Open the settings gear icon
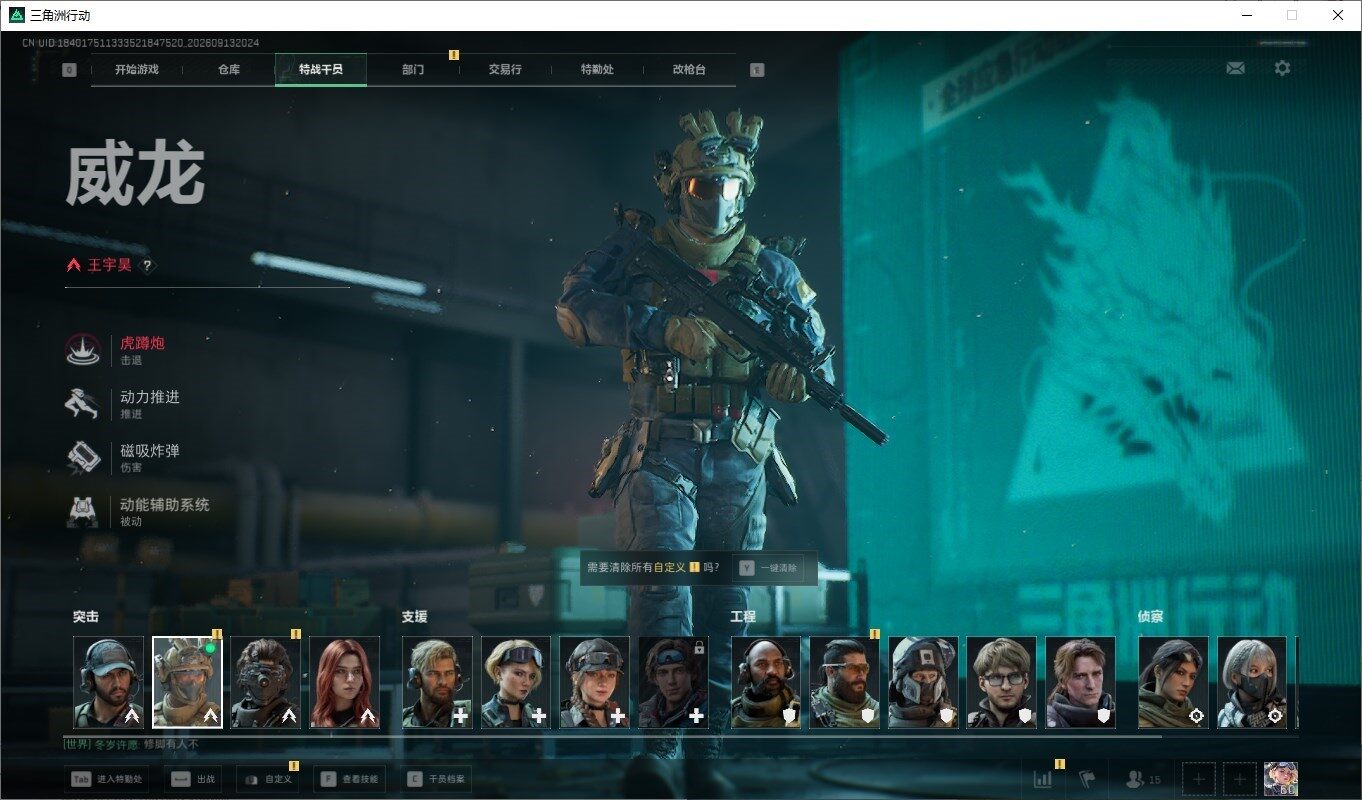 coord(1282,68)
